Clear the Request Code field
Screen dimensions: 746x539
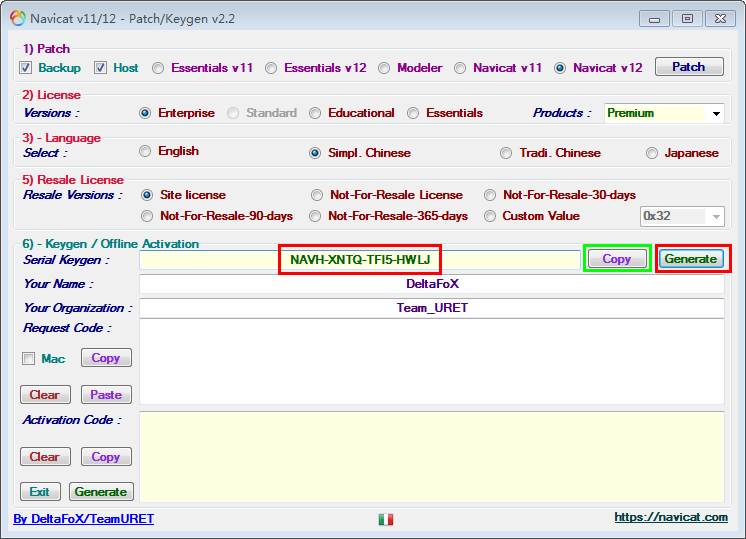[45, 395]
